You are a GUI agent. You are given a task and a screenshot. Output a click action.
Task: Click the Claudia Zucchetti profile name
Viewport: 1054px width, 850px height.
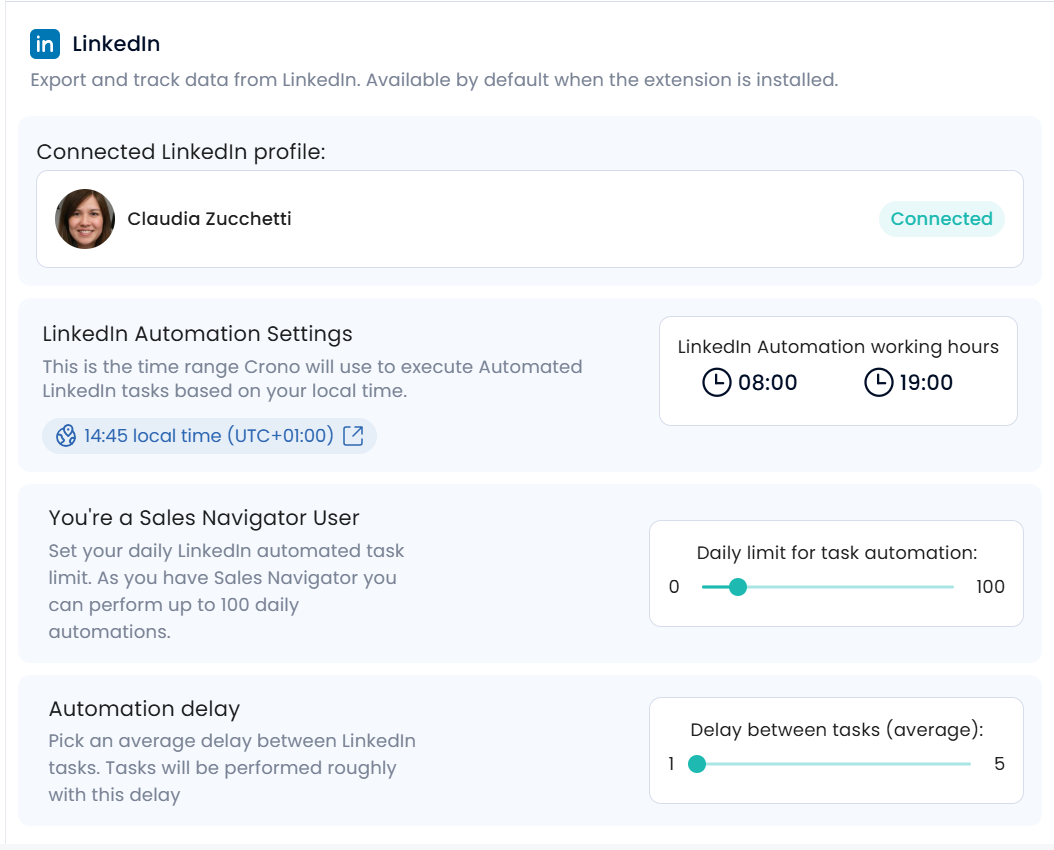(x=209, y=219)
